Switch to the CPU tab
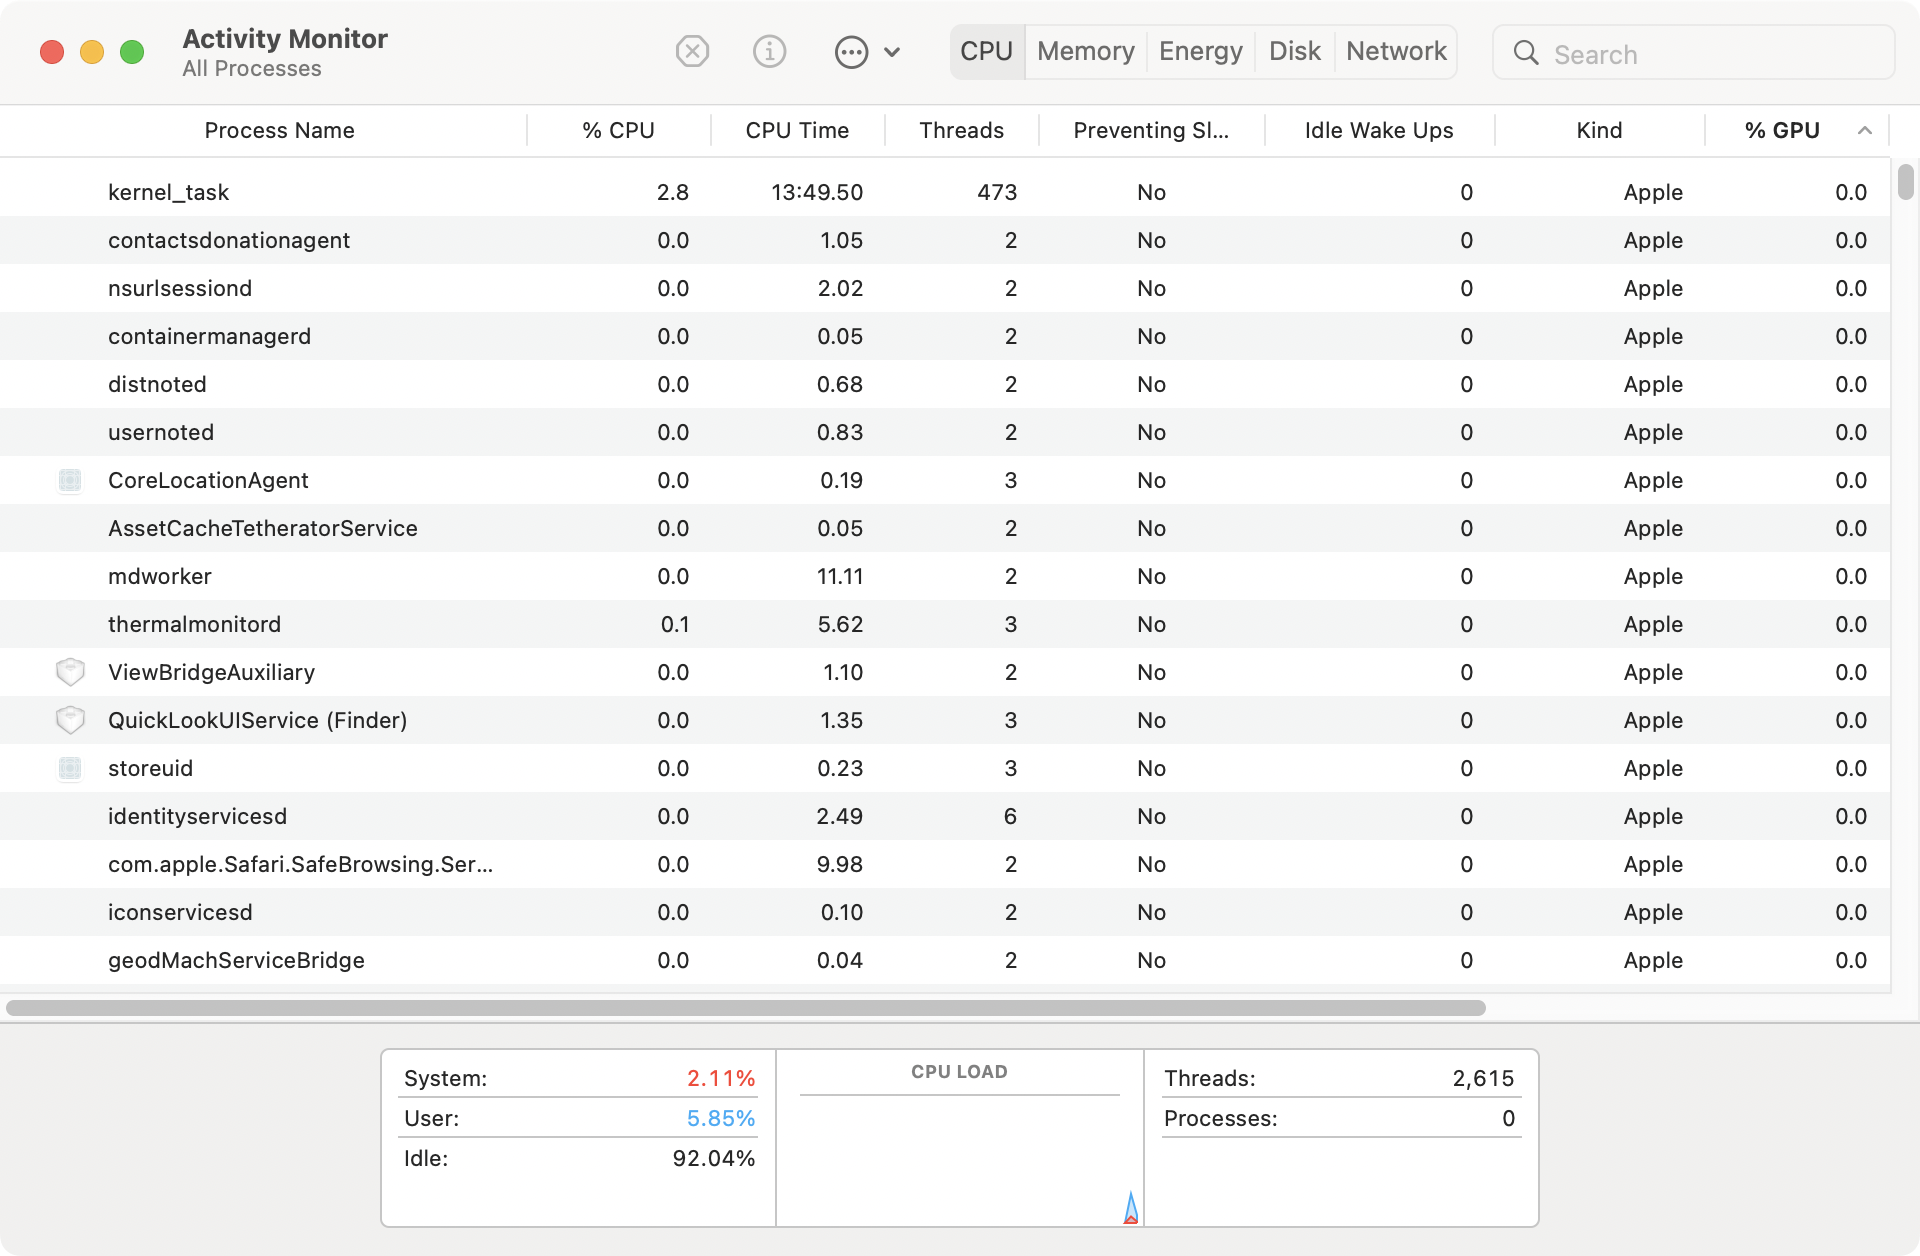The image size is (1920, 1256). [986, 51]
